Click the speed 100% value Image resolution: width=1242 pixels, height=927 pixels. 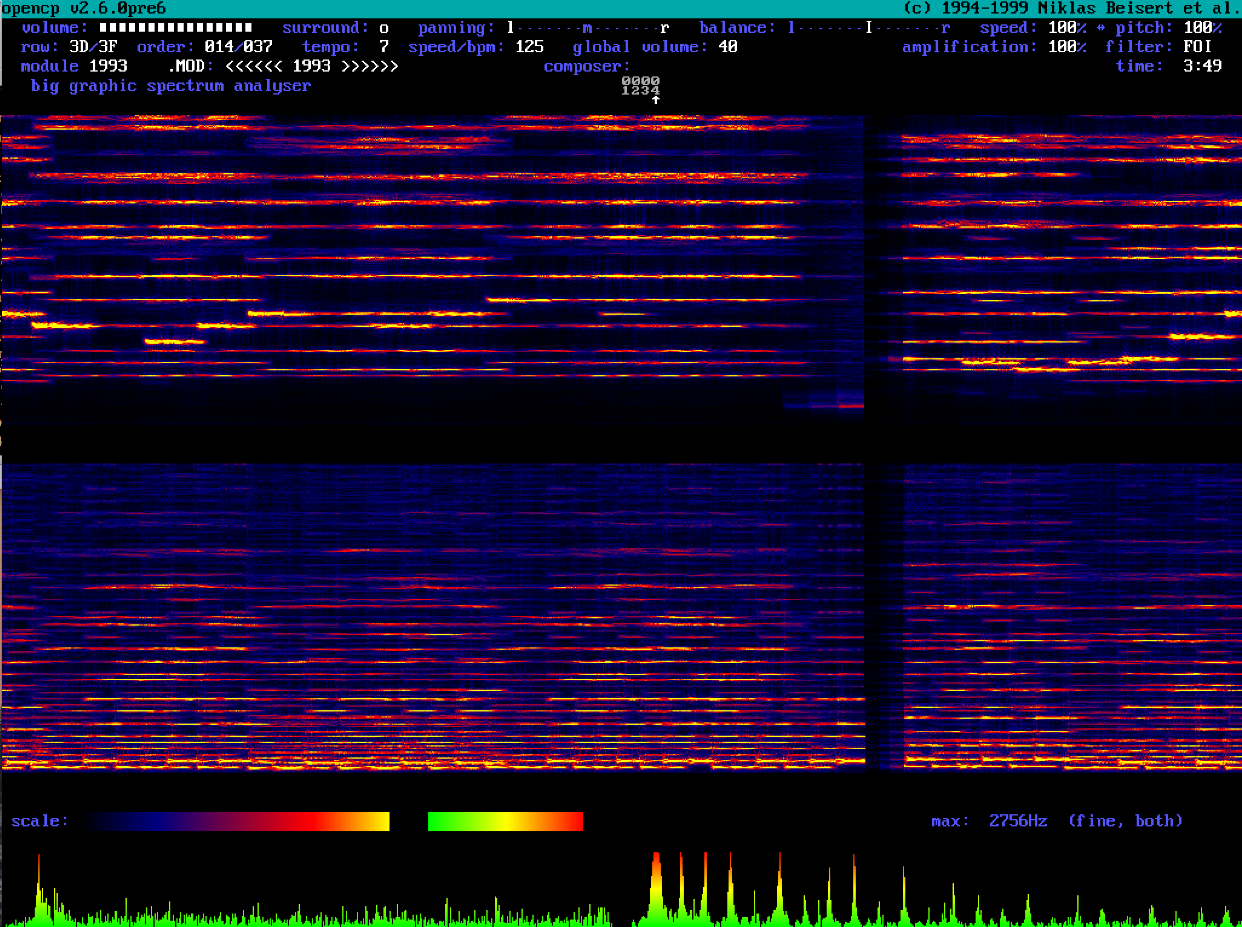tap(1061, 28)
